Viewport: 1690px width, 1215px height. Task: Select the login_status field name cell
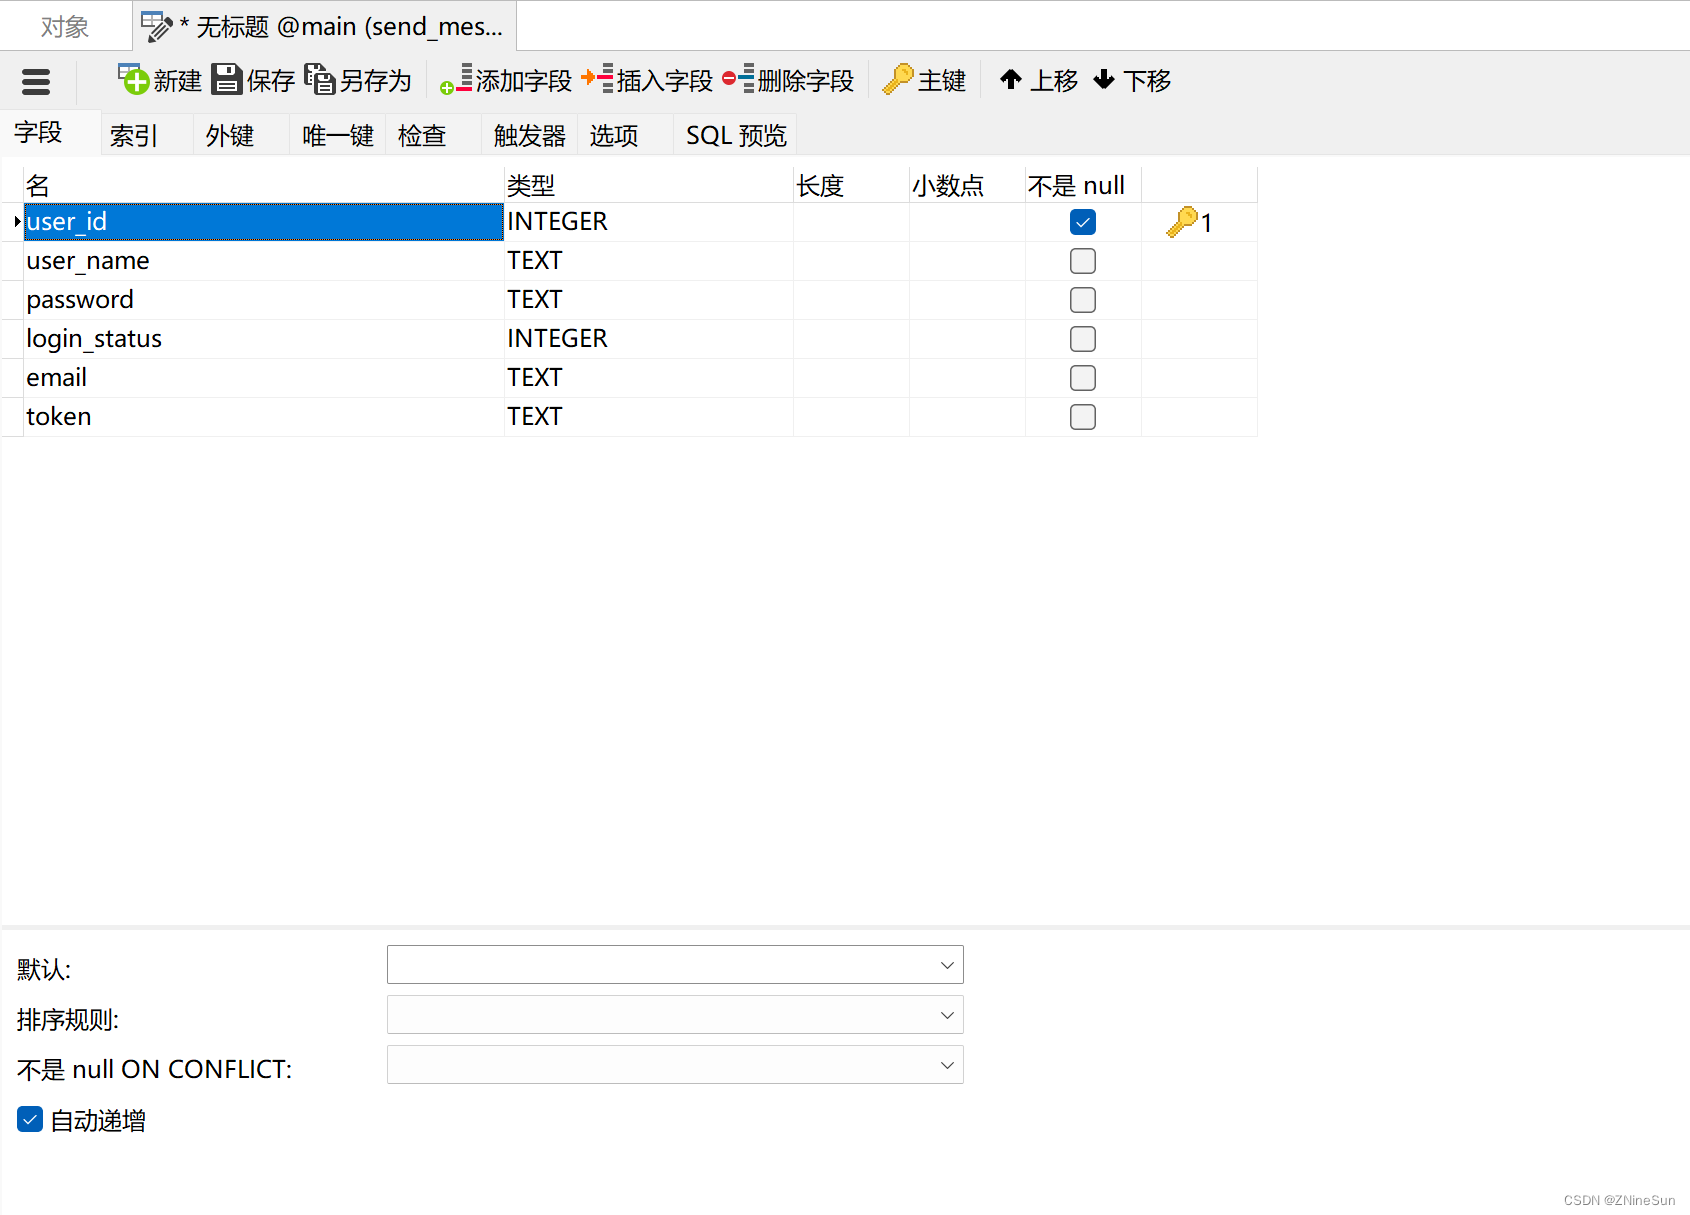[x=264, y=339]
